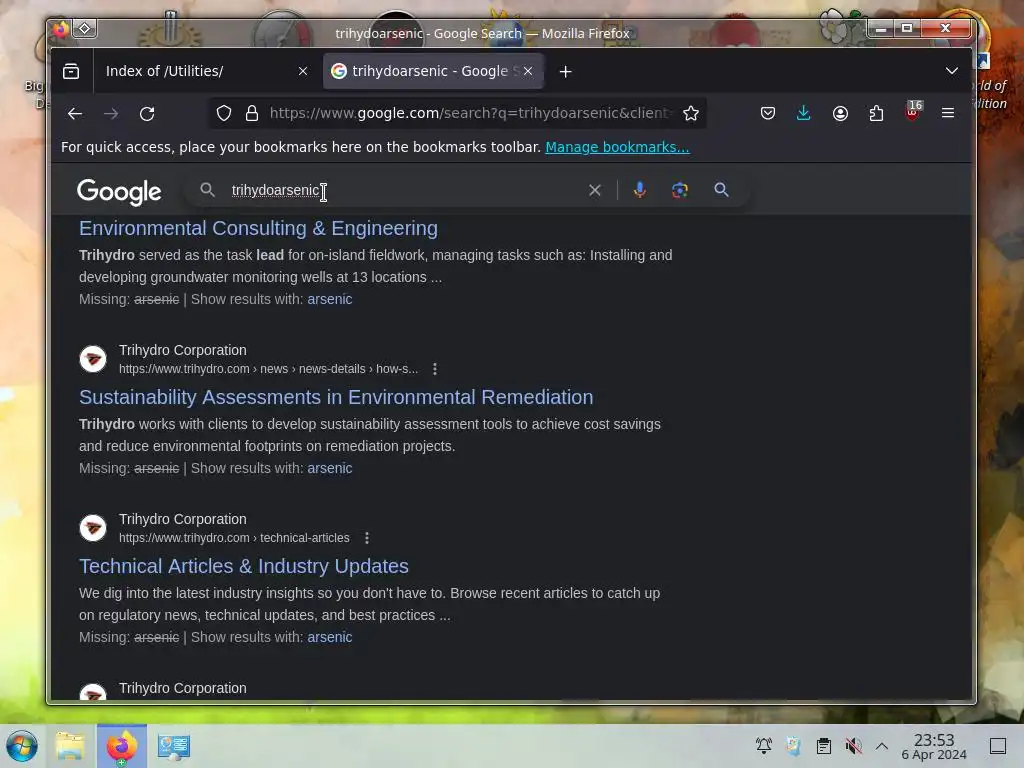Expand hidden system tray icons

click(x=882, y=746)
